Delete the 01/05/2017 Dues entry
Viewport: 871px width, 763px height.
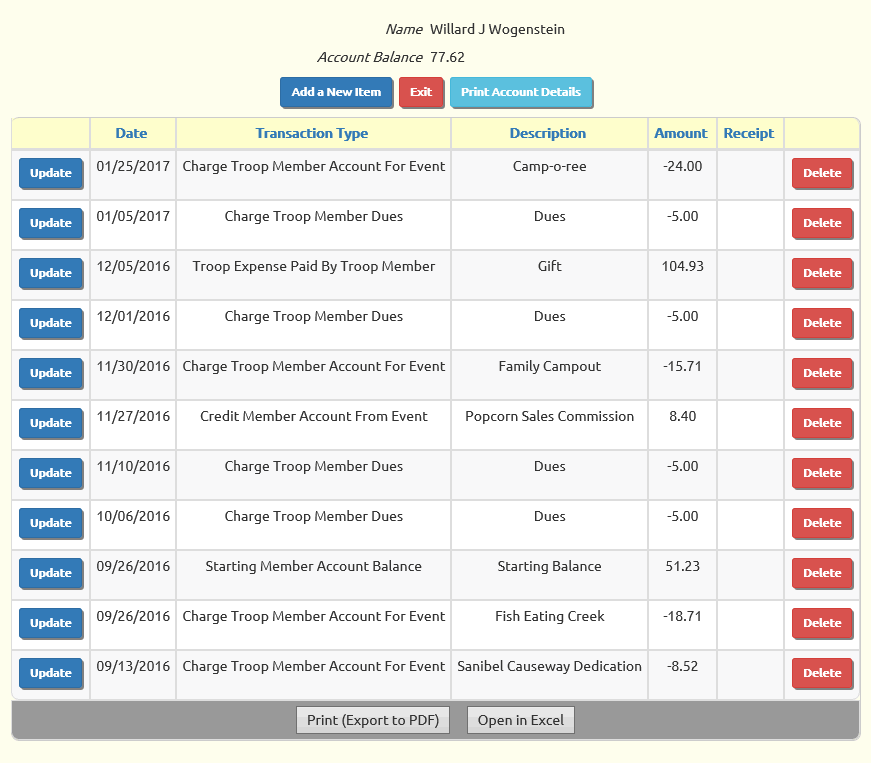(x=822, y=223)
